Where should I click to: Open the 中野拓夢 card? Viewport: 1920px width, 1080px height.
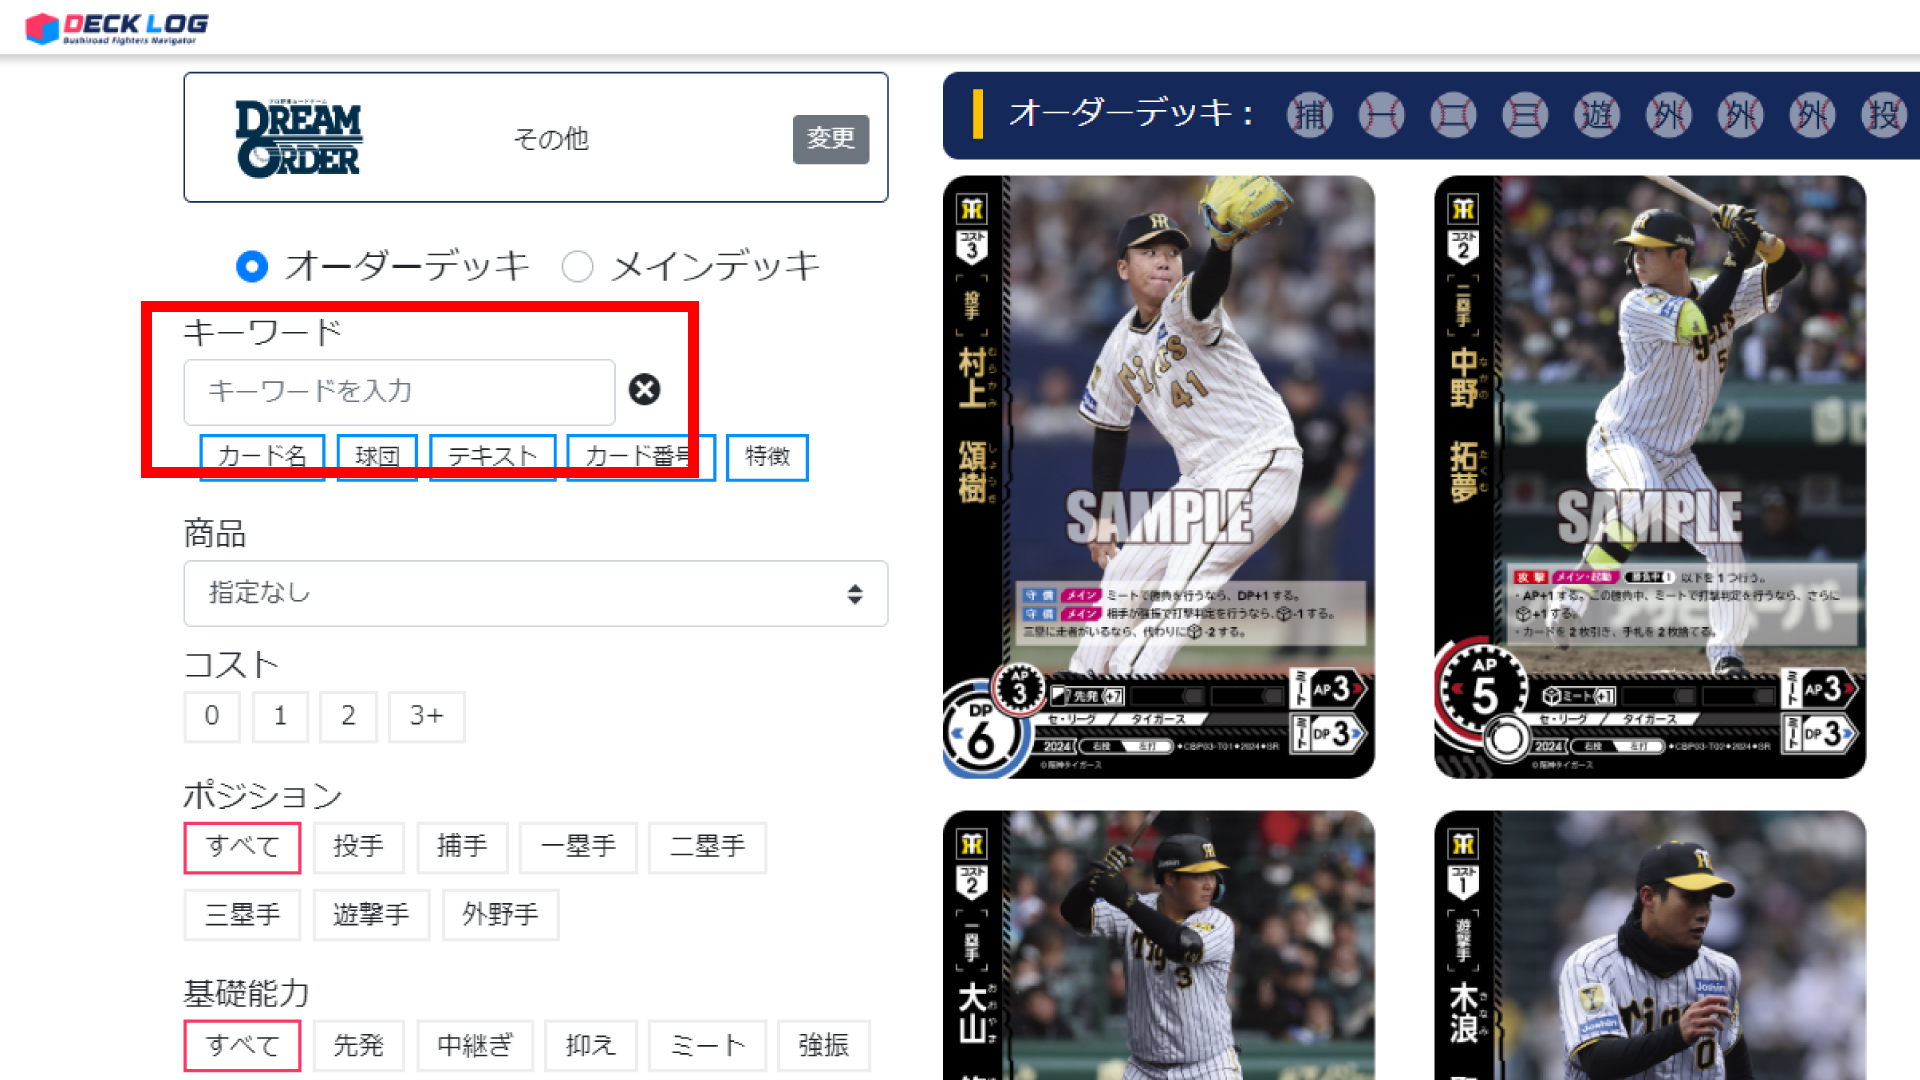click(1650, 477)
